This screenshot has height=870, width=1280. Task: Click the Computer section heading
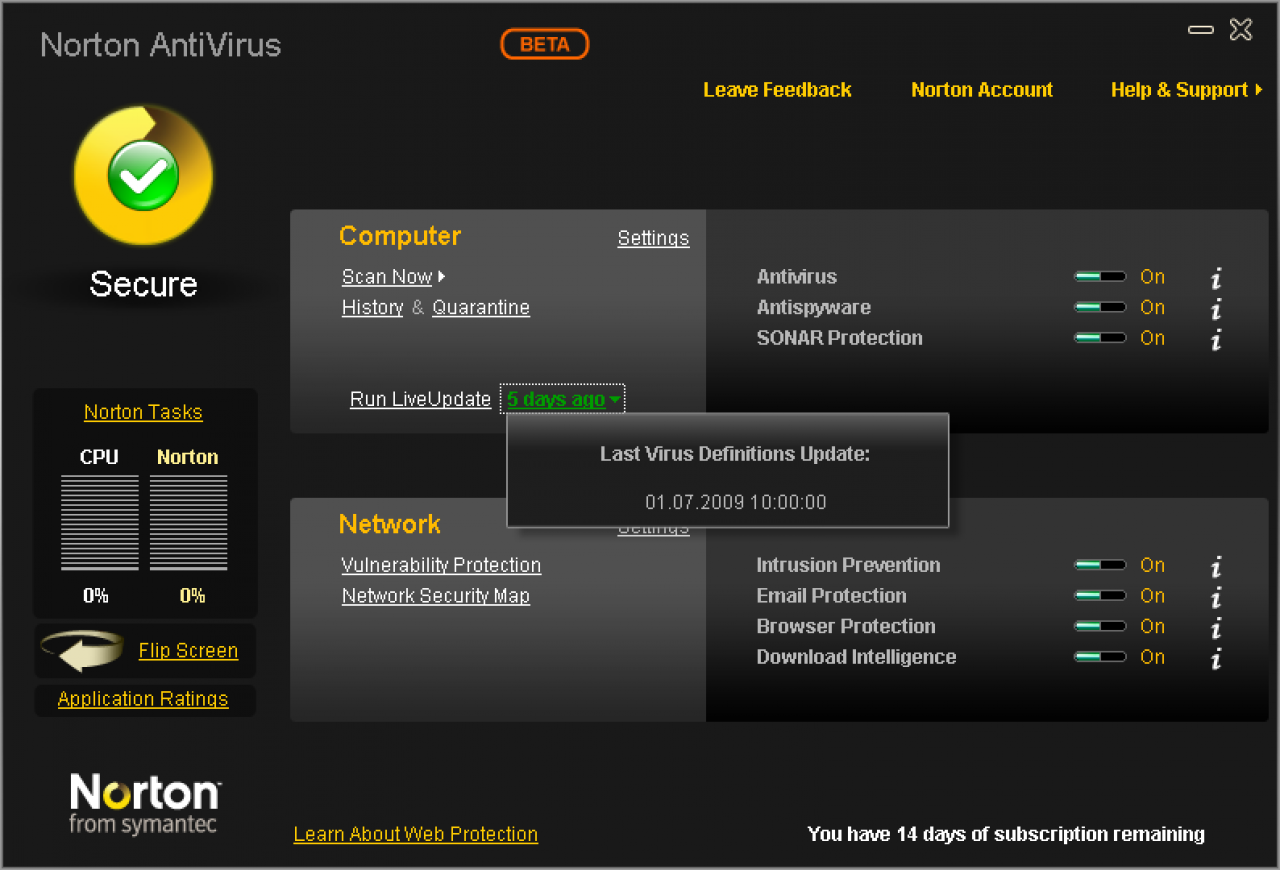pyautogui.click(x=400, y=236)
